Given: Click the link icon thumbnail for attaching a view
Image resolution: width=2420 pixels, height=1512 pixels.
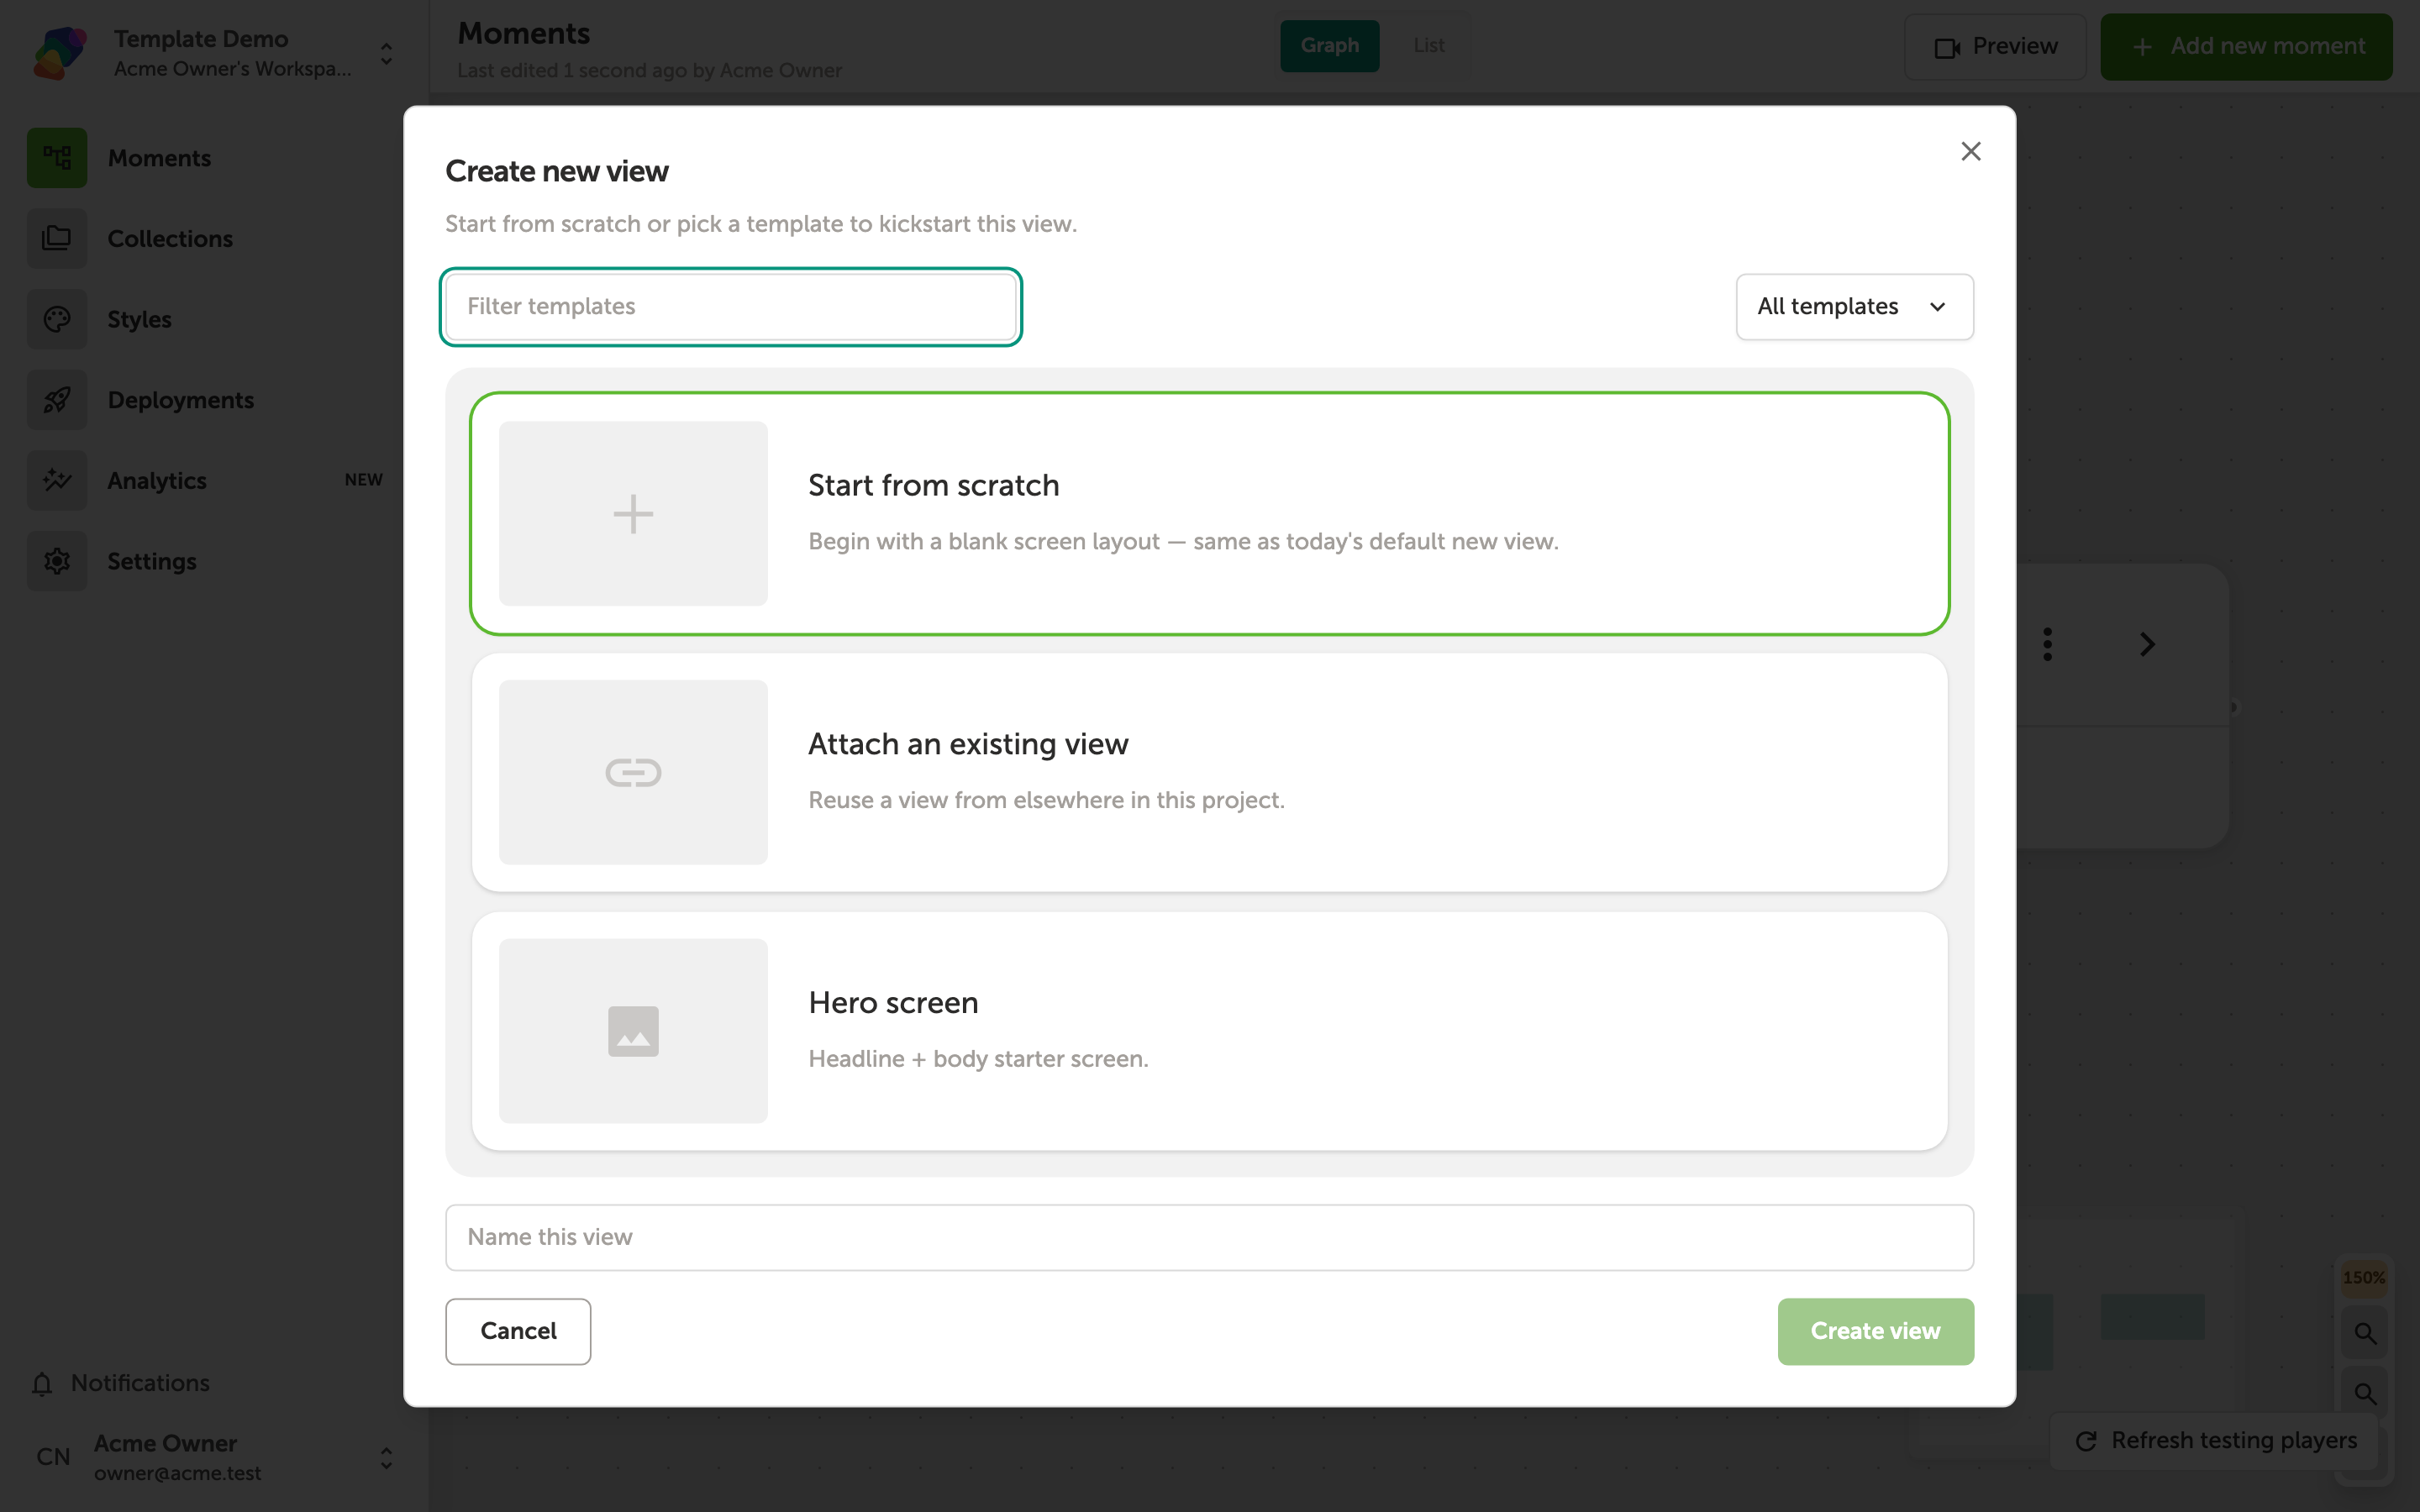Looking at the screenshot, I should tap(633, 772).
